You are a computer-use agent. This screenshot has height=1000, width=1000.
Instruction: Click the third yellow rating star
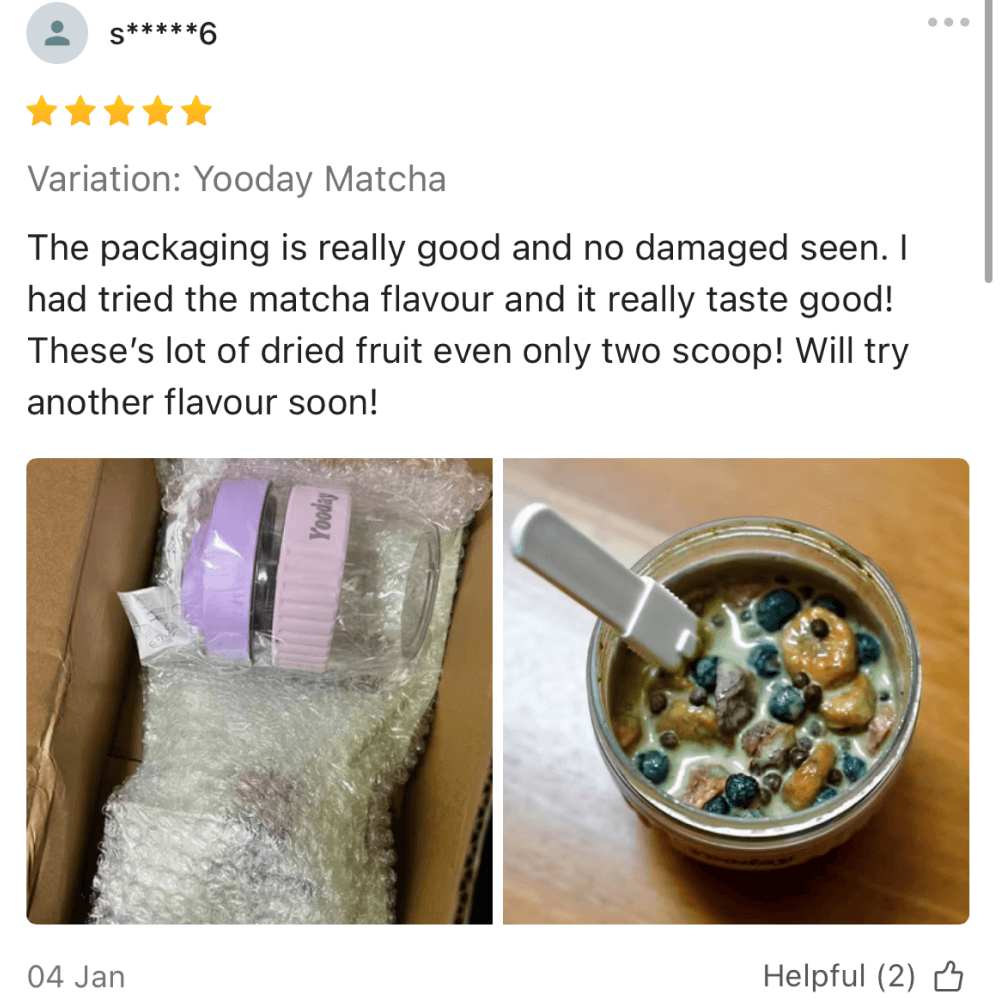point(119,111)
